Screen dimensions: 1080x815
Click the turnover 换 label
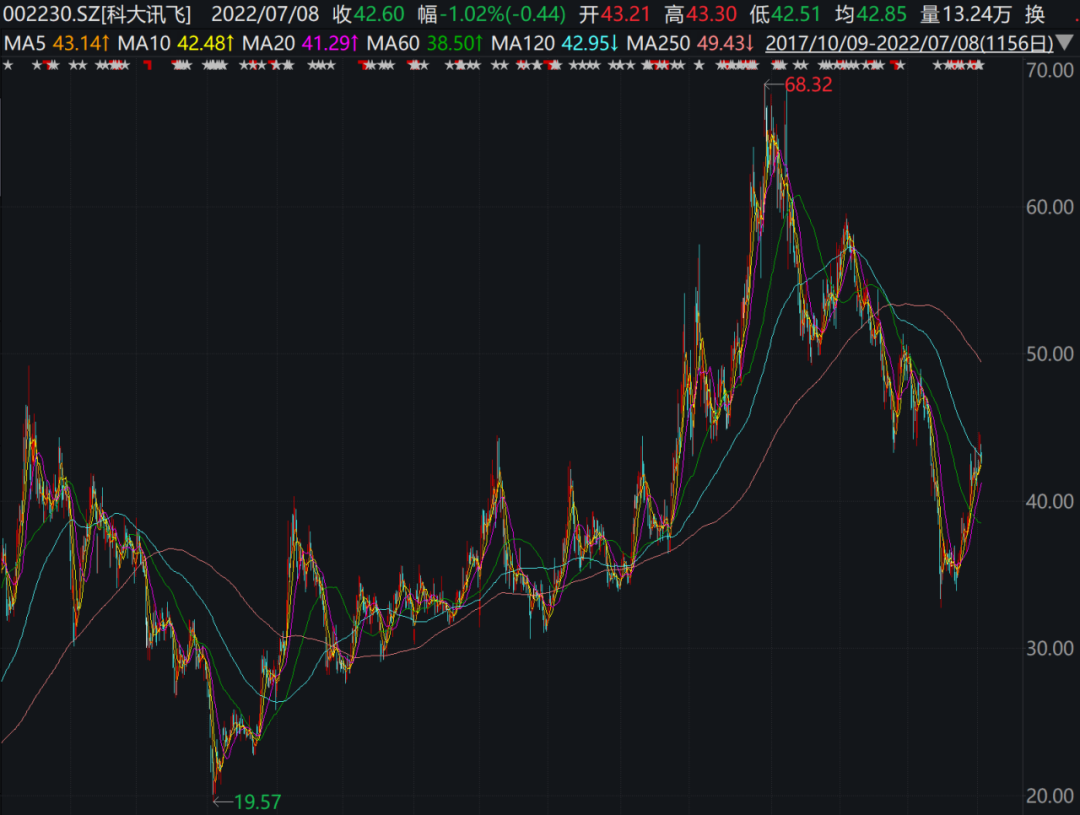click(1035, 15)
